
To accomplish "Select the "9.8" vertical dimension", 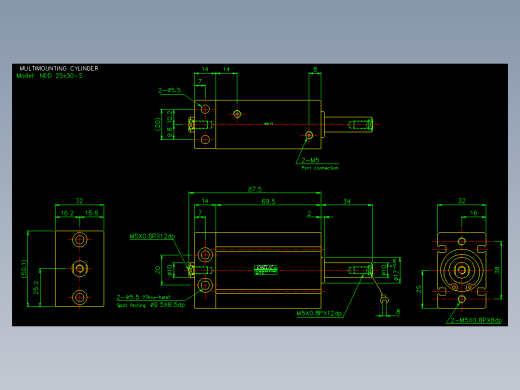I will point(170,132).
